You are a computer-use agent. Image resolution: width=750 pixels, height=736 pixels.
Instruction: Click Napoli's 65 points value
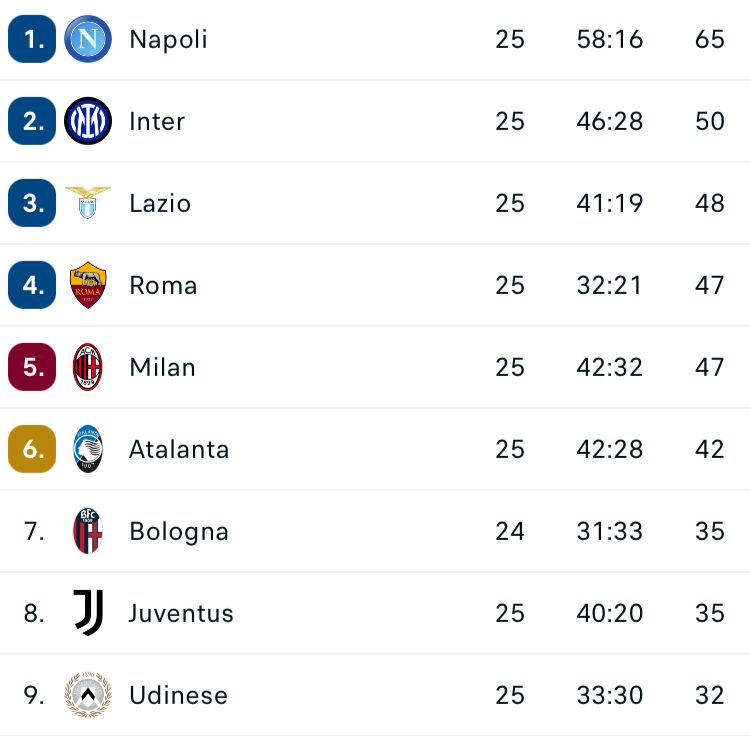click(x=709, y=40)
